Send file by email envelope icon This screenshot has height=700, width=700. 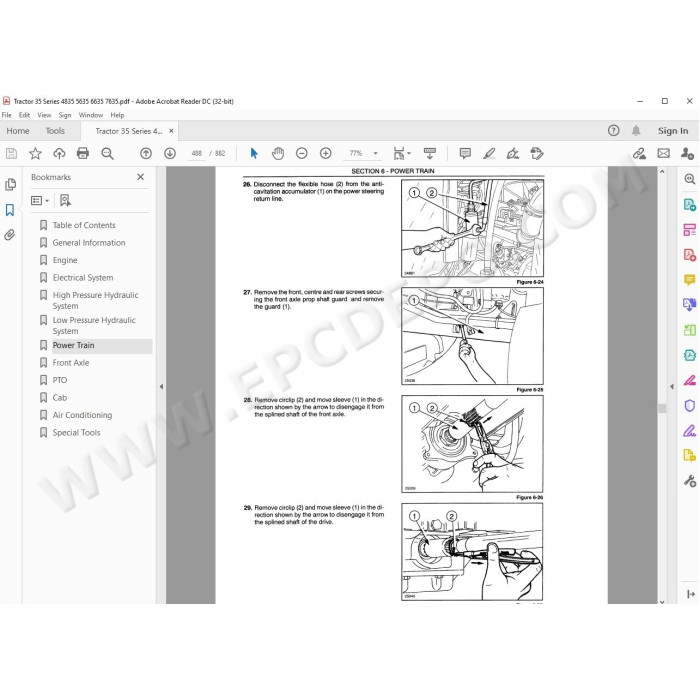[x=664, y=154]
